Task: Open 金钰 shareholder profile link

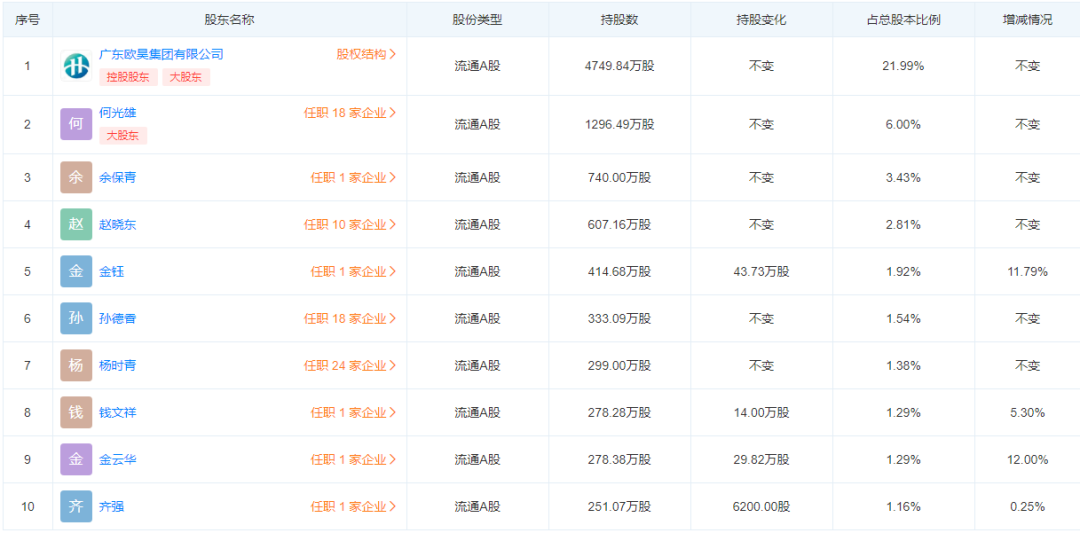Action: coord(112,271)
